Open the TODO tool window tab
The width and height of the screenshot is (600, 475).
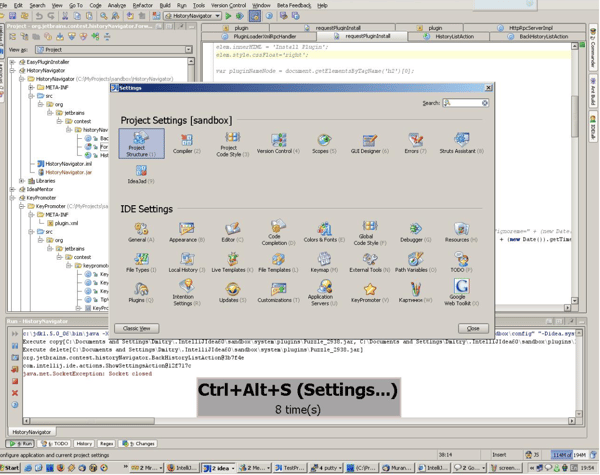coord(54,444)
